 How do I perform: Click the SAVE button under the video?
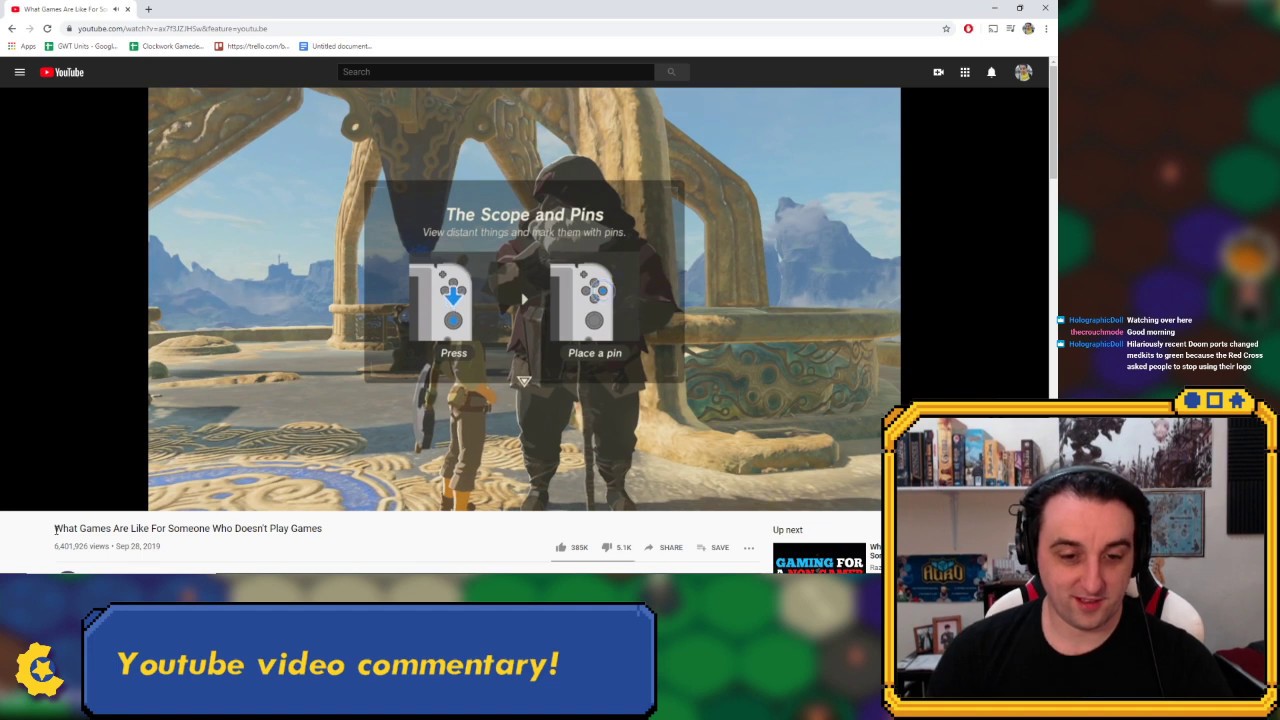(x=713, y=547)
